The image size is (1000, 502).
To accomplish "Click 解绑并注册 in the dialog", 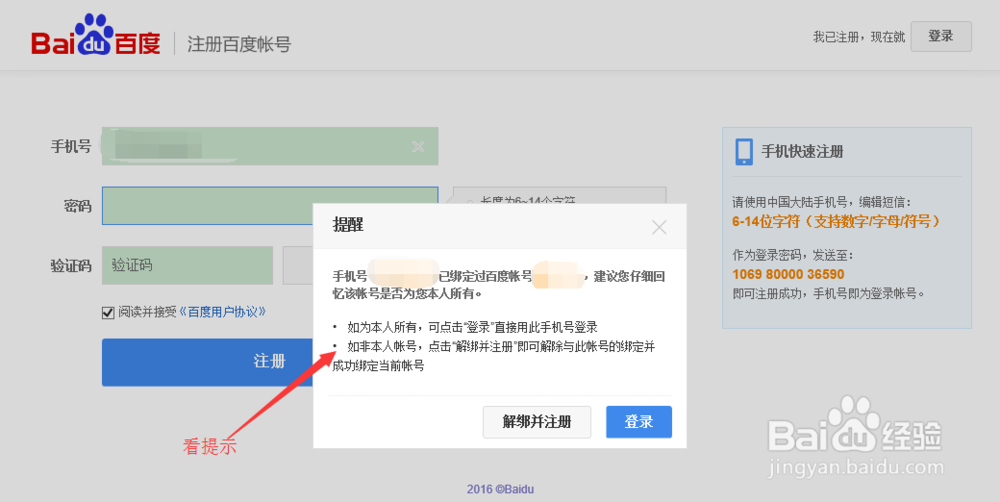I will tap(536, 422).
